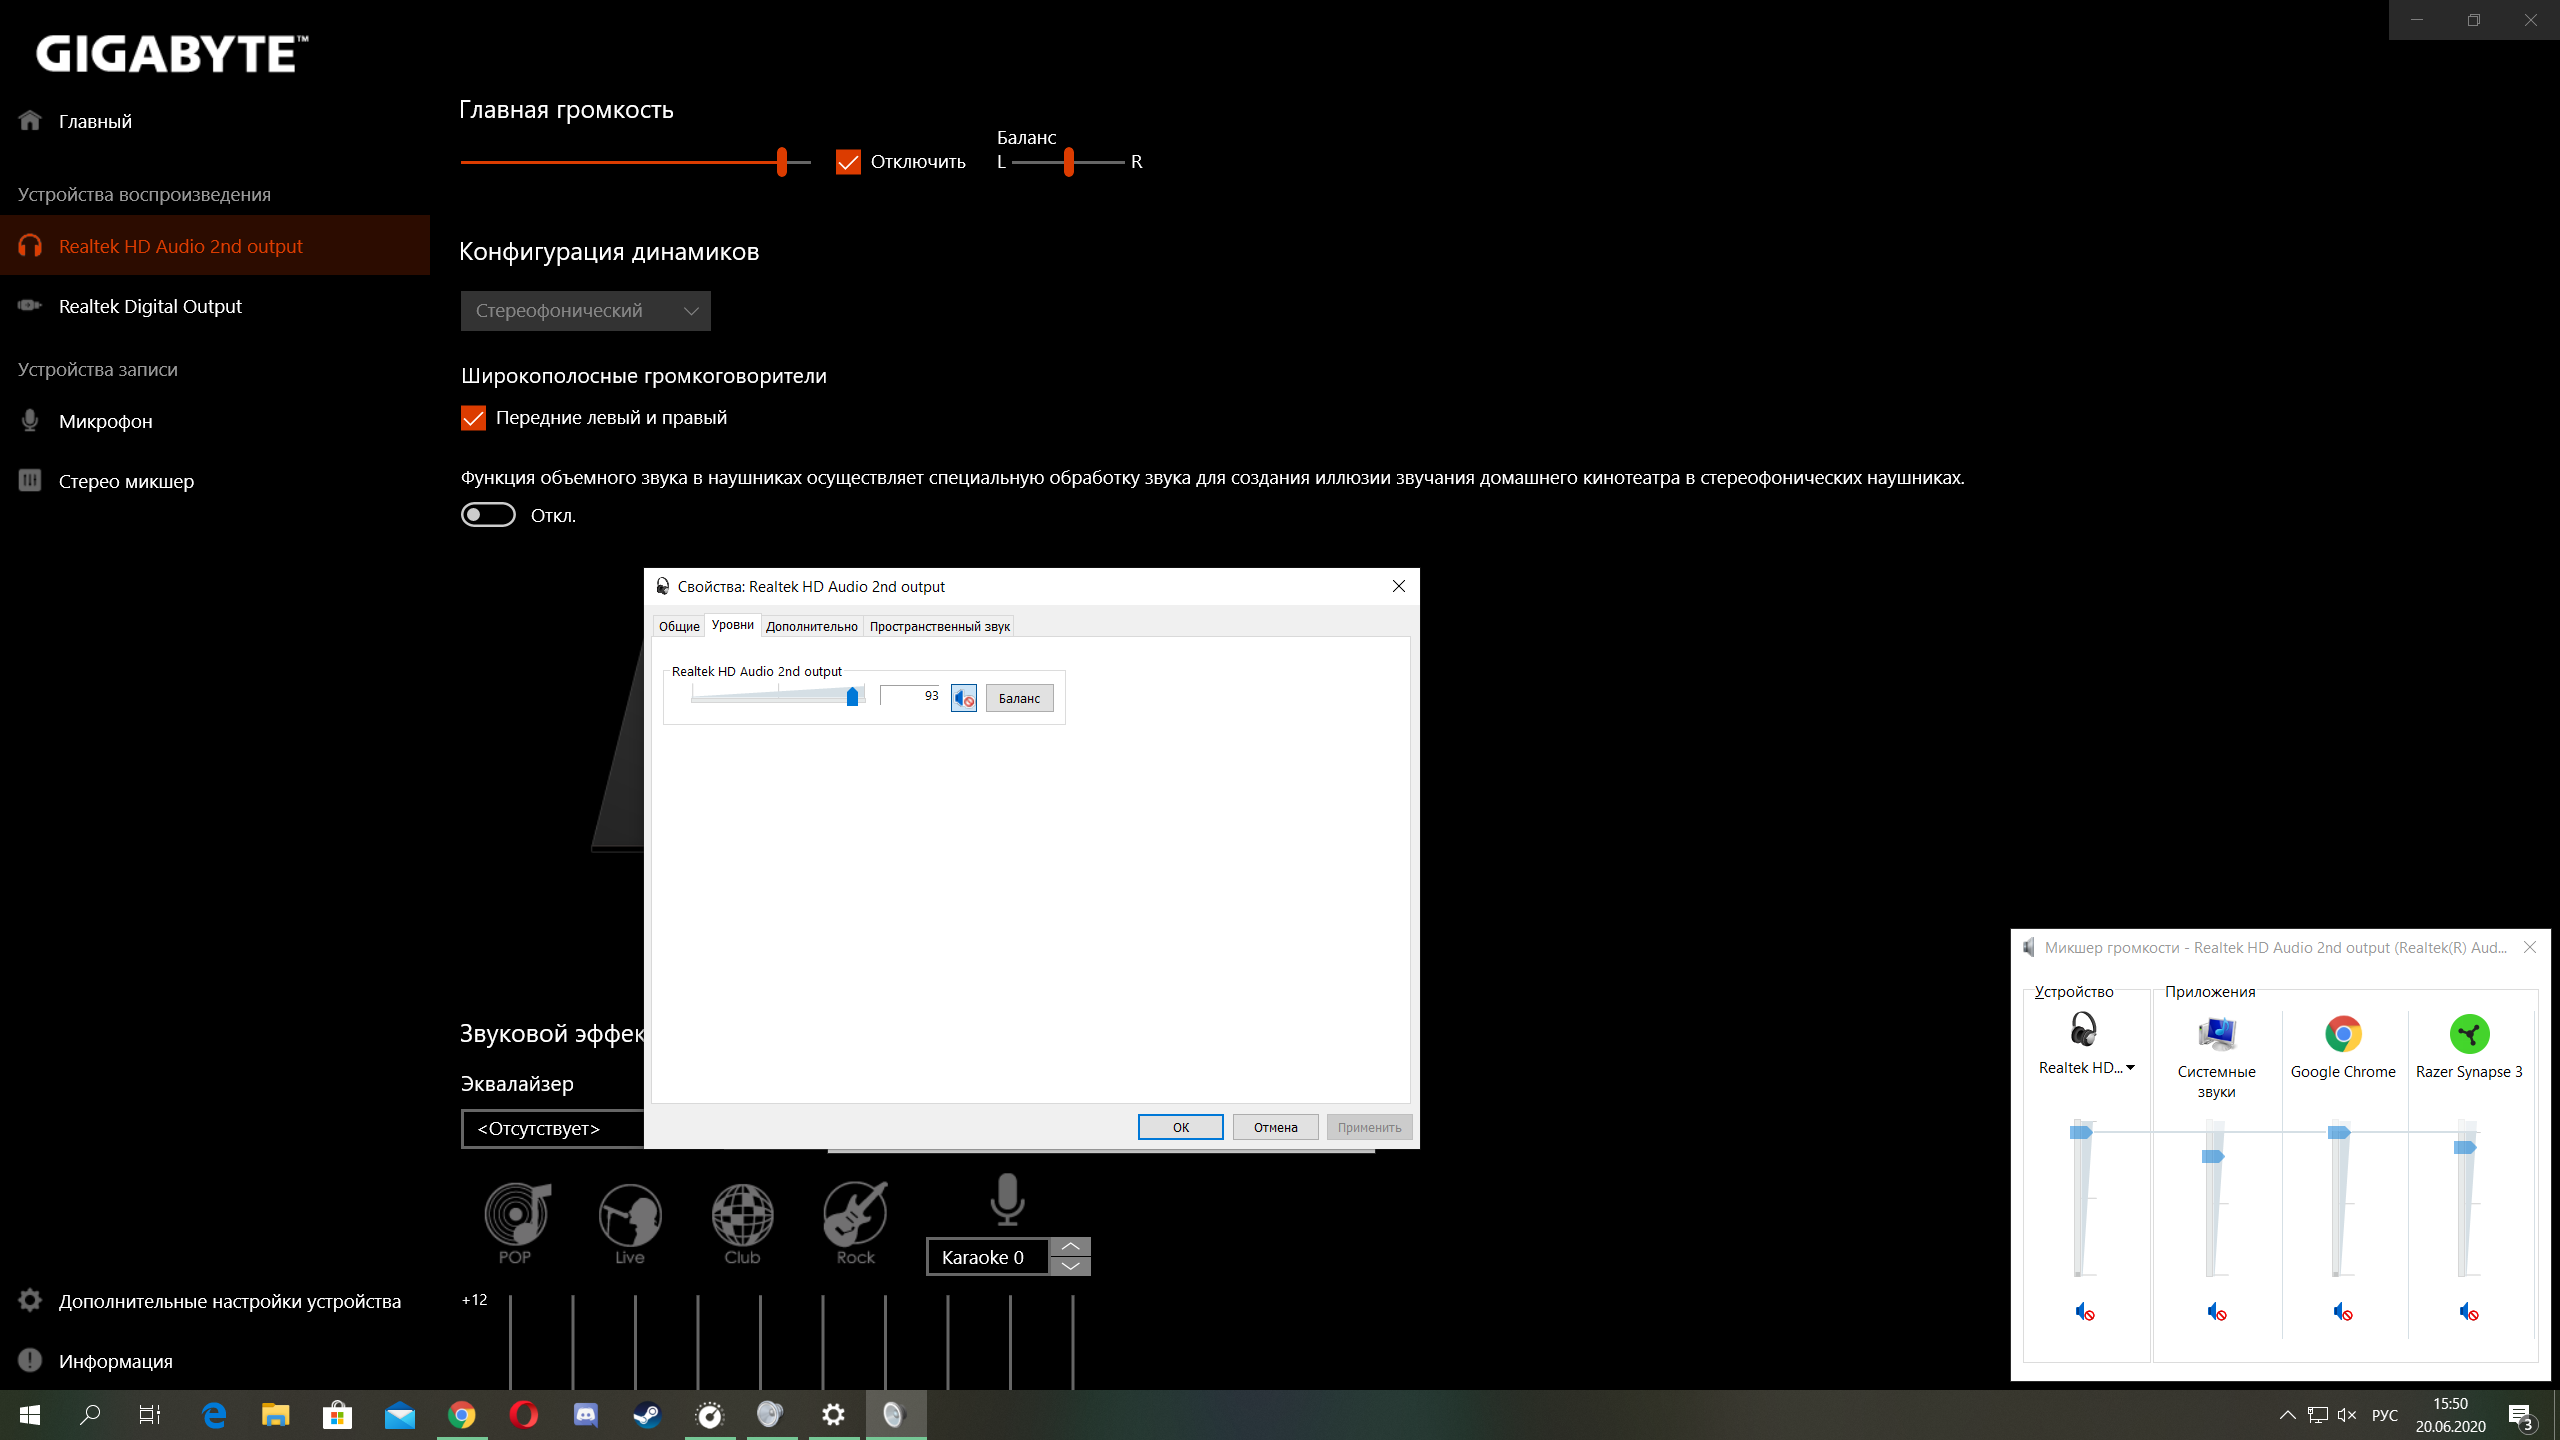Image resolution: width=2560 pixels, height=1440 pixels.
Task: Switch to Пространственный звук tab
Action: 939,626
